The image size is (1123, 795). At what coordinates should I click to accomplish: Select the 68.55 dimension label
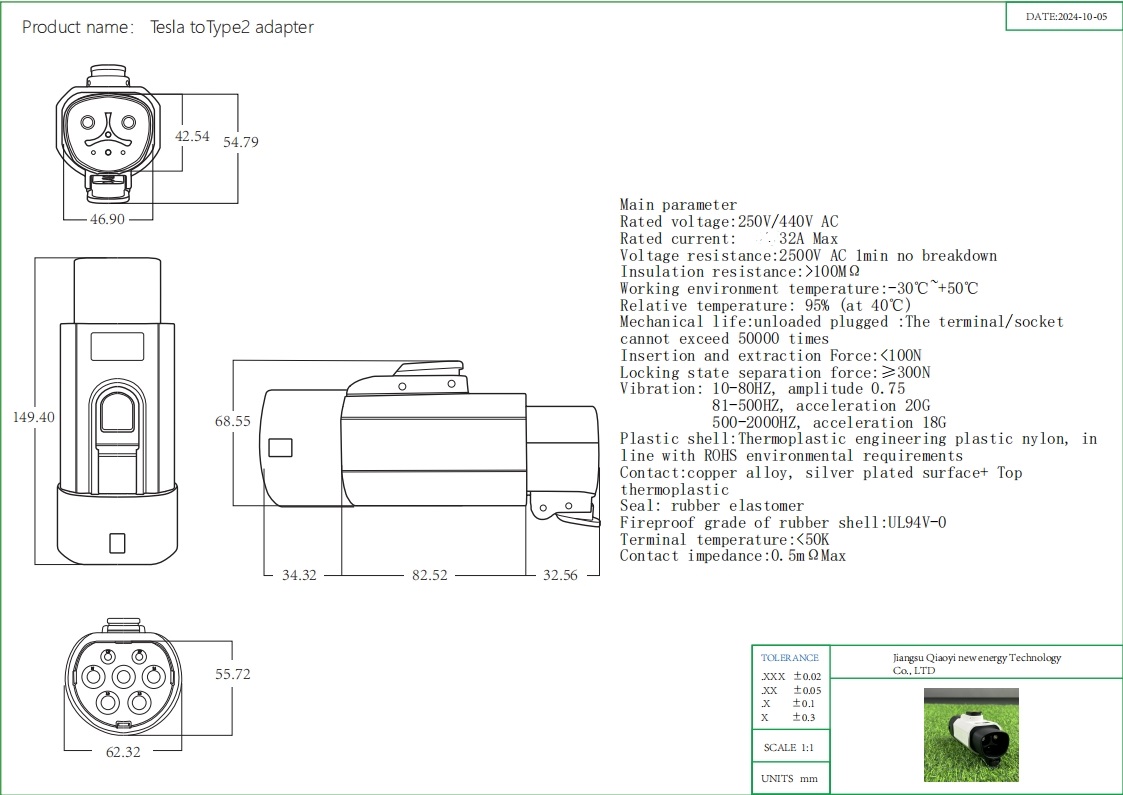point(232,422)
